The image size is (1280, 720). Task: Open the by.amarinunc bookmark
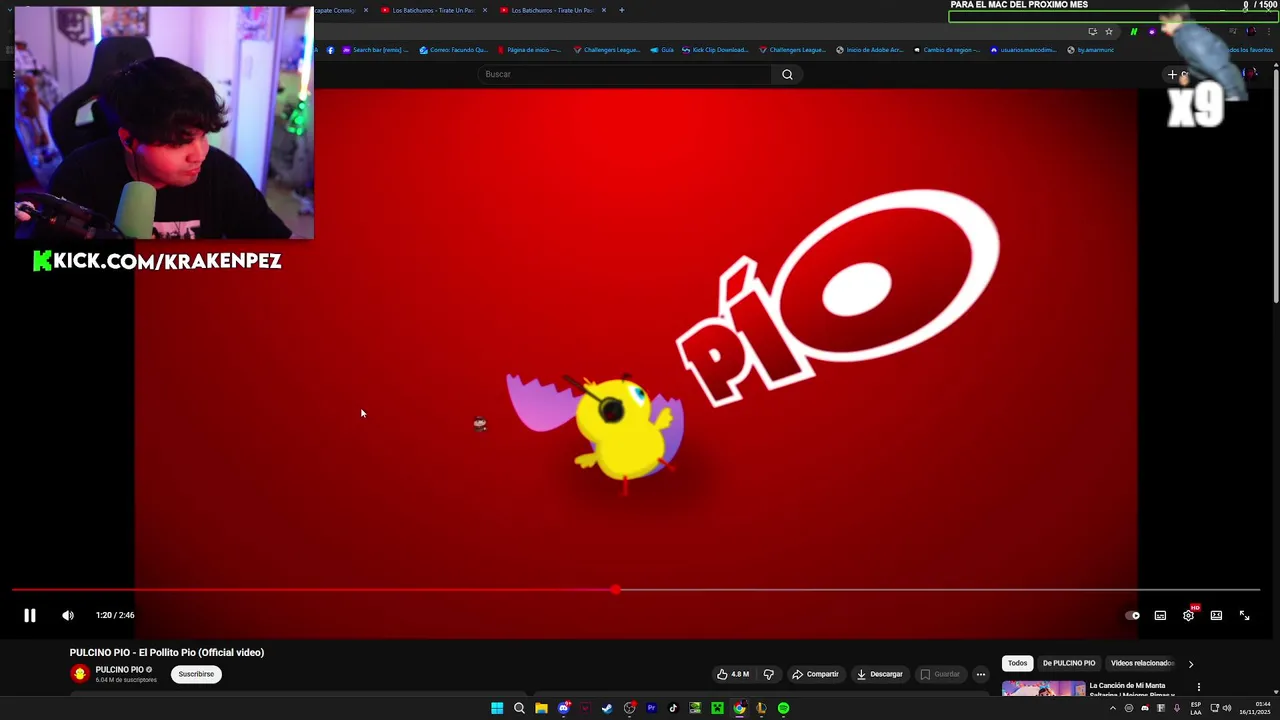coord(1090,50)
